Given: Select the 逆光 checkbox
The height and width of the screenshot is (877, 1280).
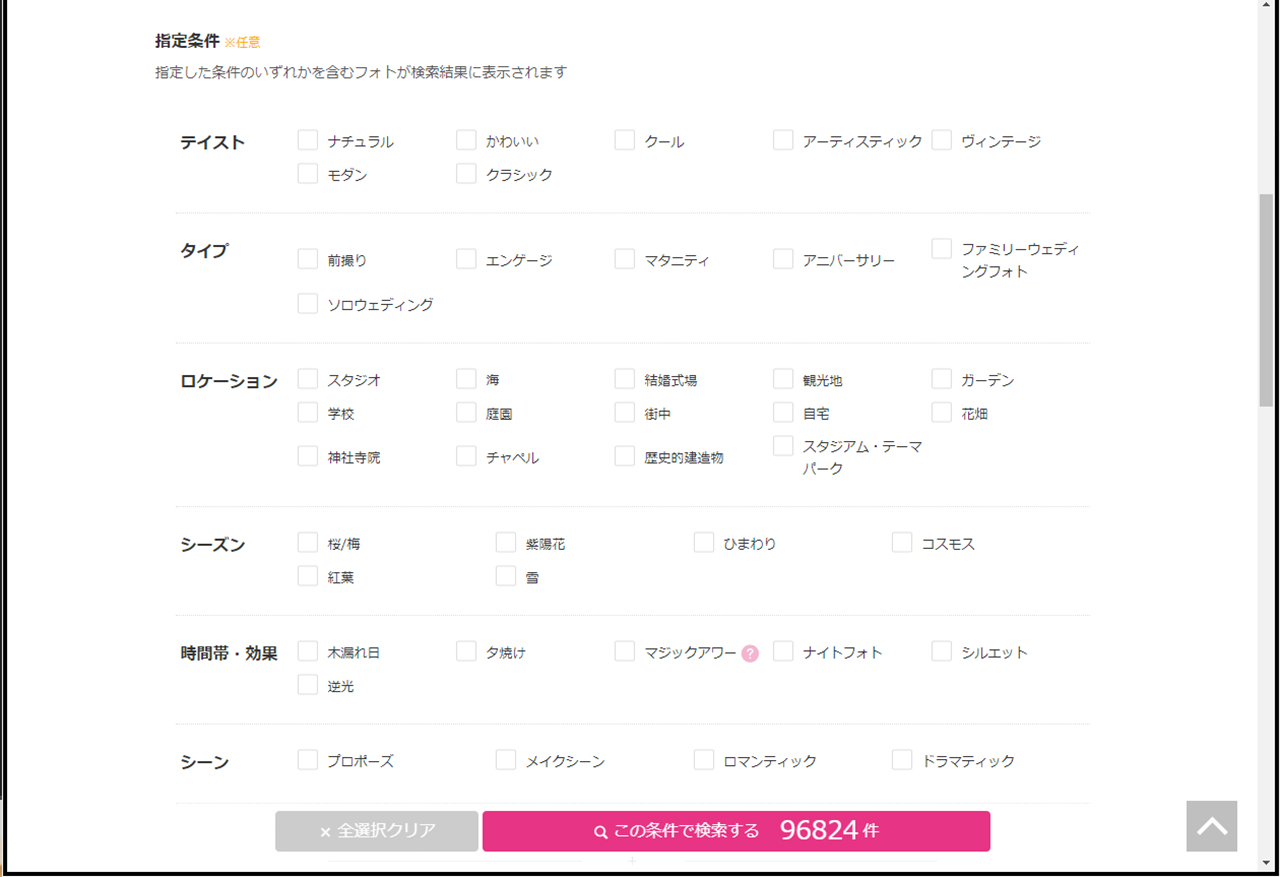Looking at the screenshot, I should coord(308,685).
